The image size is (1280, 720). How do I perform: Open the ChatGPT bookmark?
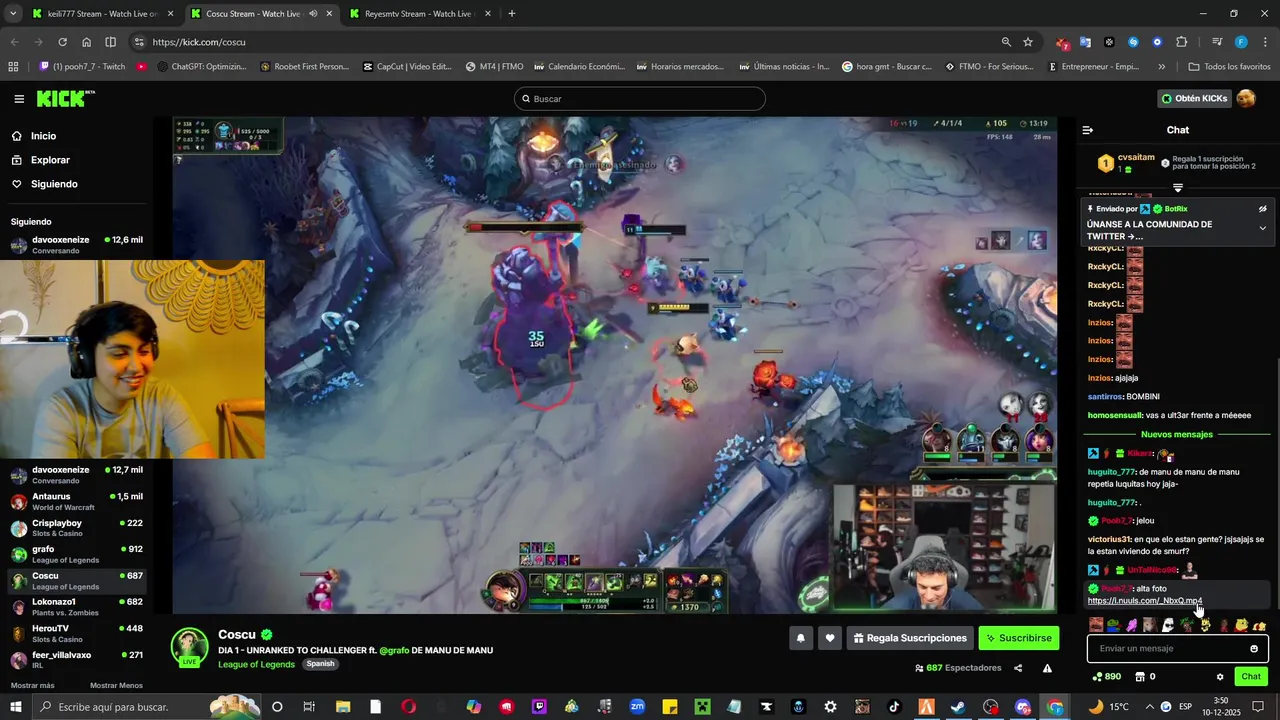click(200, 67)
